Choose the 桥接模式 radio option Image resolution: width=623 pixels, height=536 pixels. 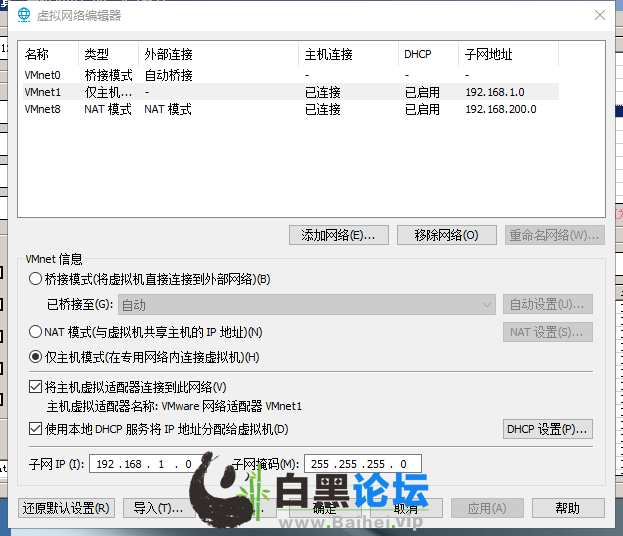pos(36,280)
